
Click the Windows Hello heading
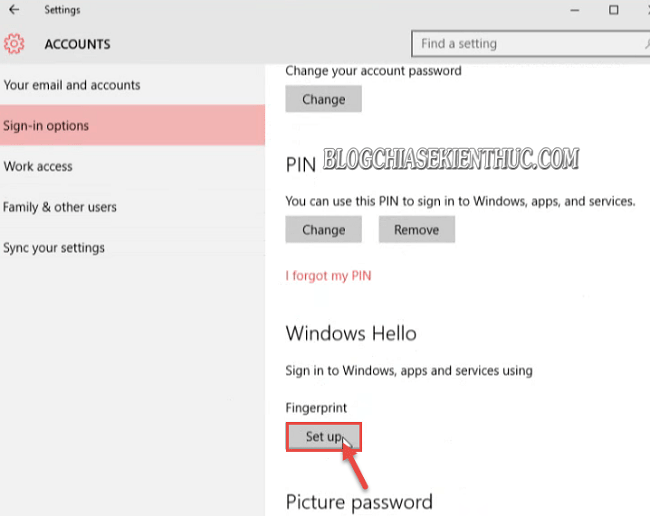coord(351,333)
